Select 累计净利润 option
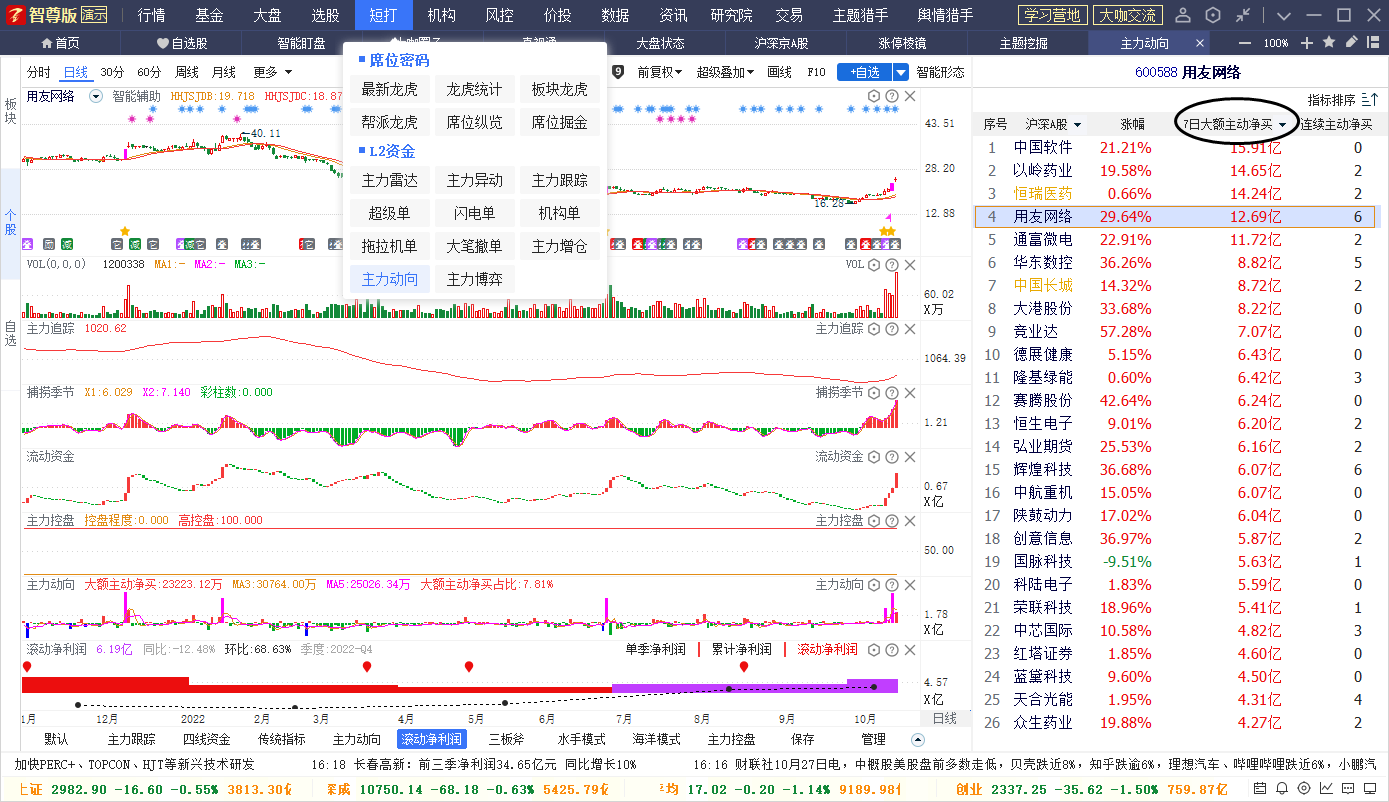 [741, 649]
